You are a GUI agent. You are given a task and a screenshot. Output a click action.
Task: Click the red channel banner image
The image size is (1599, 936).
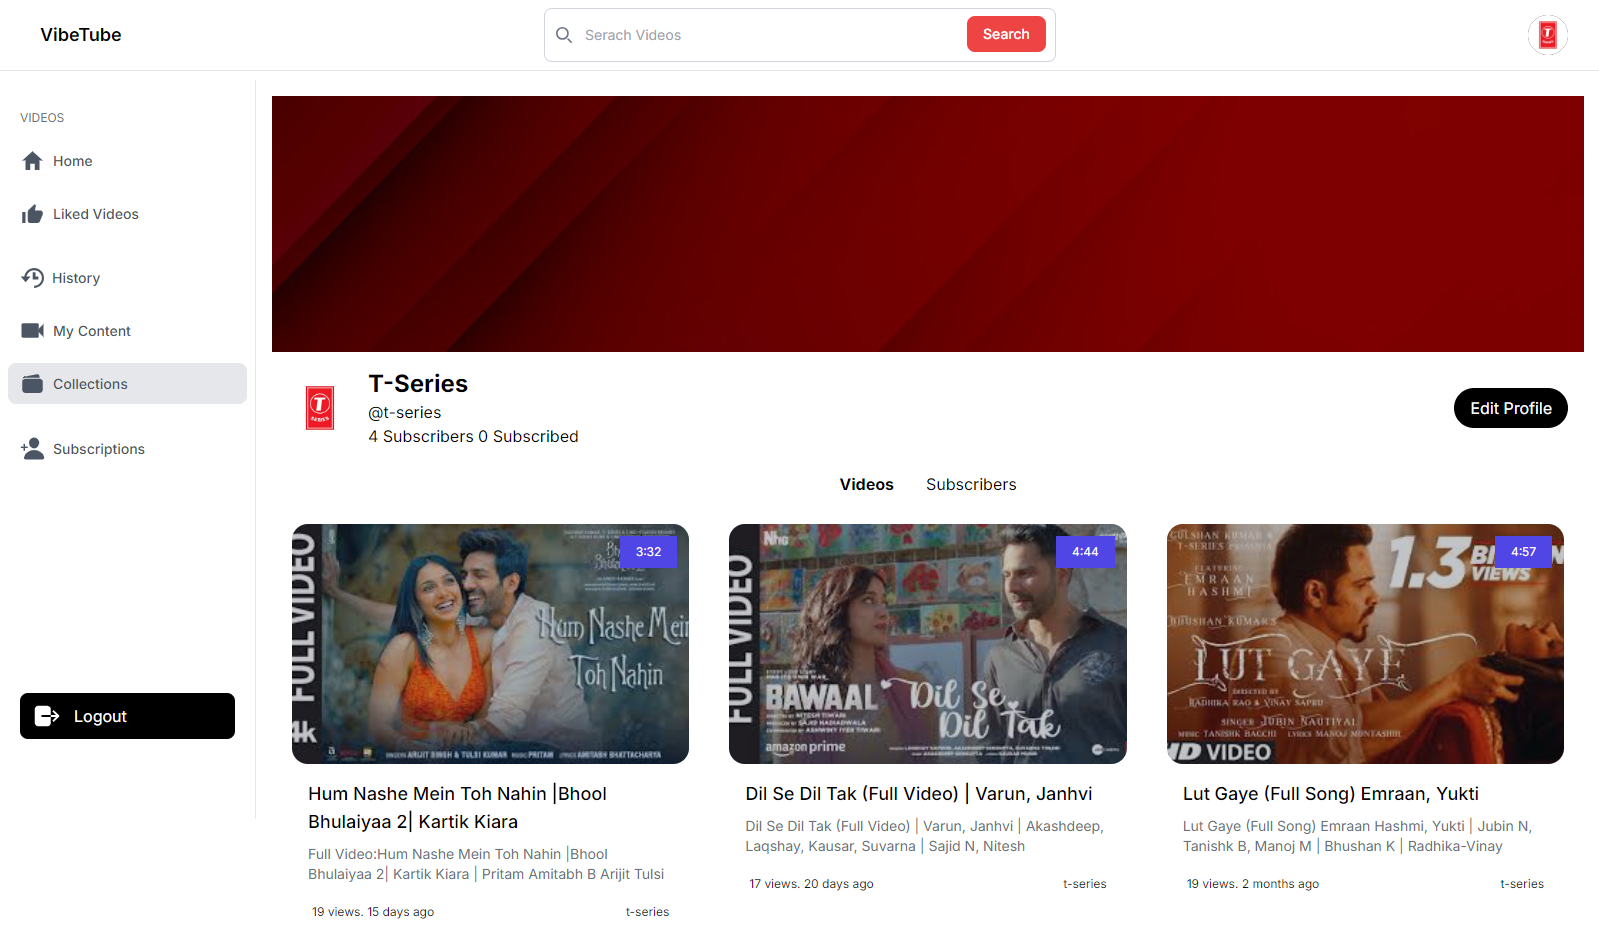point(928,224)
